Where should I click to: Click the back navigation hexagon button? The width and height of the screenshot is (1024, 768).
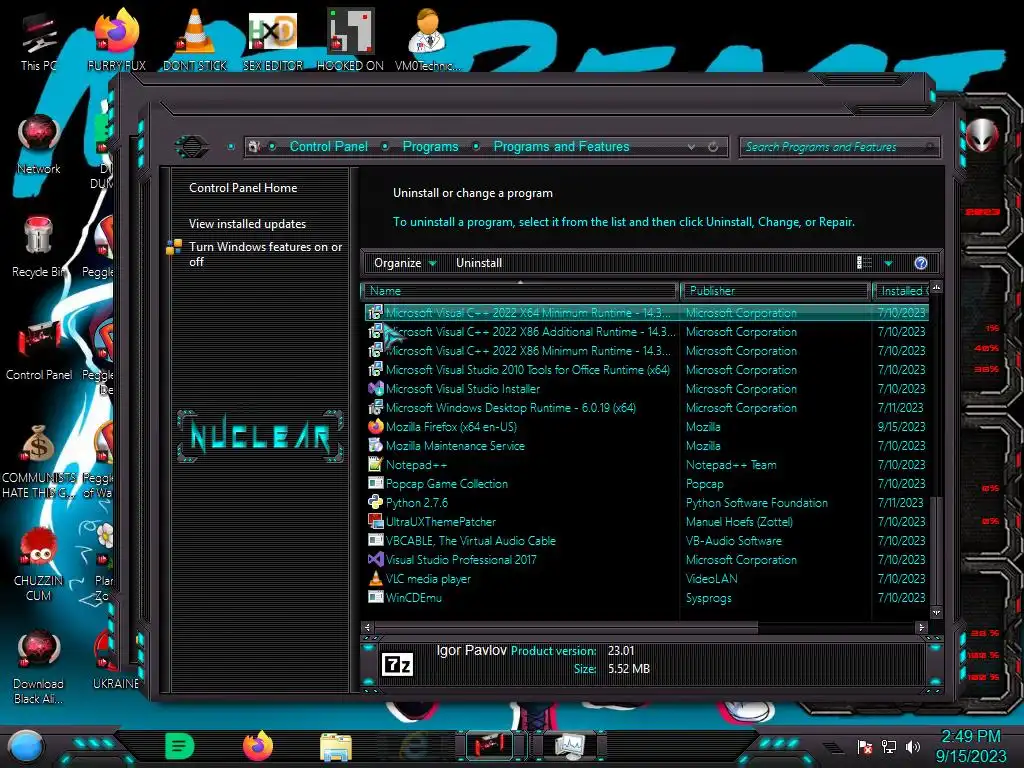191,146
